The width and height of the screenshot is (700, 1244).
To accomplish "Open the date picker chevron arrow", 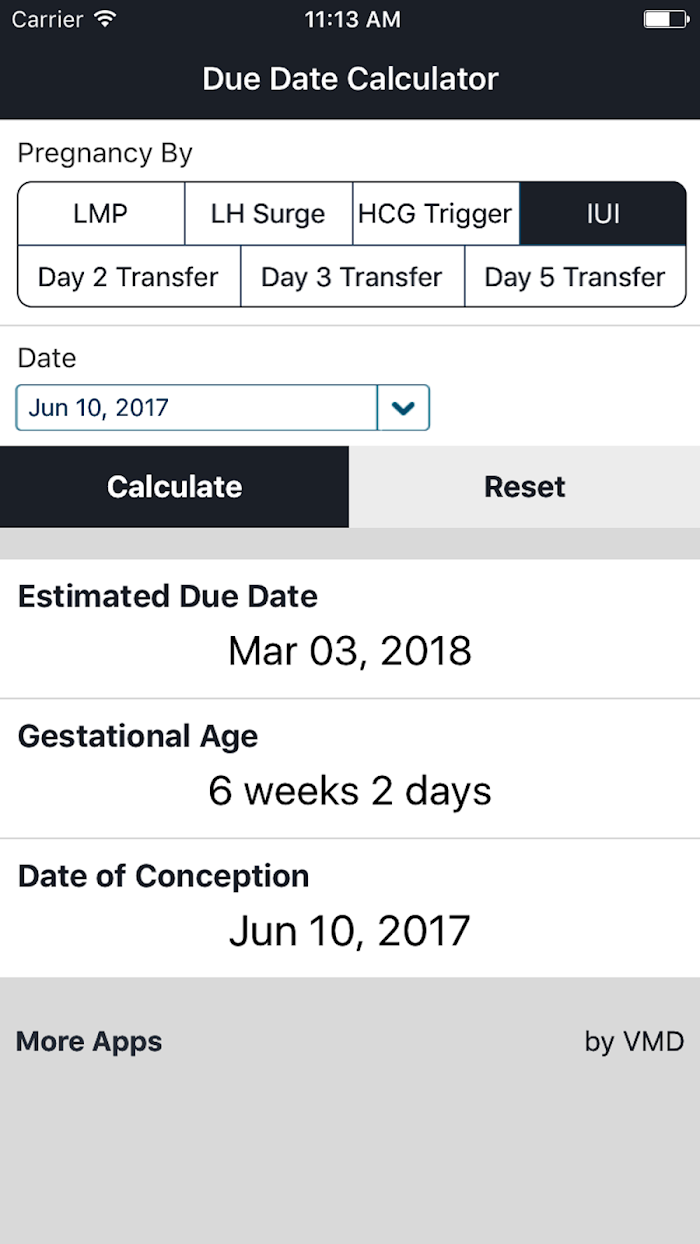I will 403,408.
